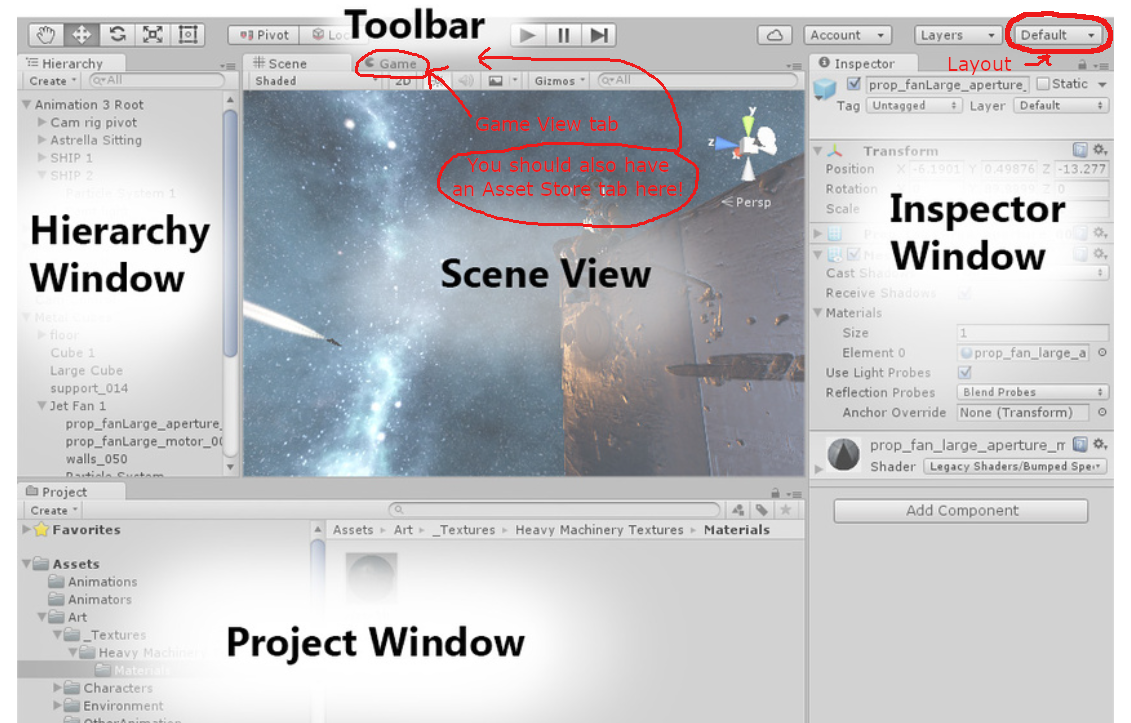Expand SHIP 1 in Hierarchy
This screenshot has width=1131, height=723.
(x=42, y=157)
